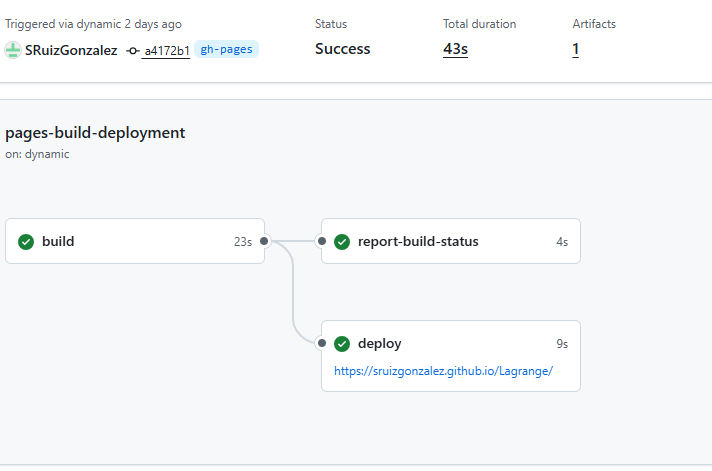Click the green checkmark on build job
Image resolution: width=712 pixels, height=471 pixels.
tap(26, 241)
